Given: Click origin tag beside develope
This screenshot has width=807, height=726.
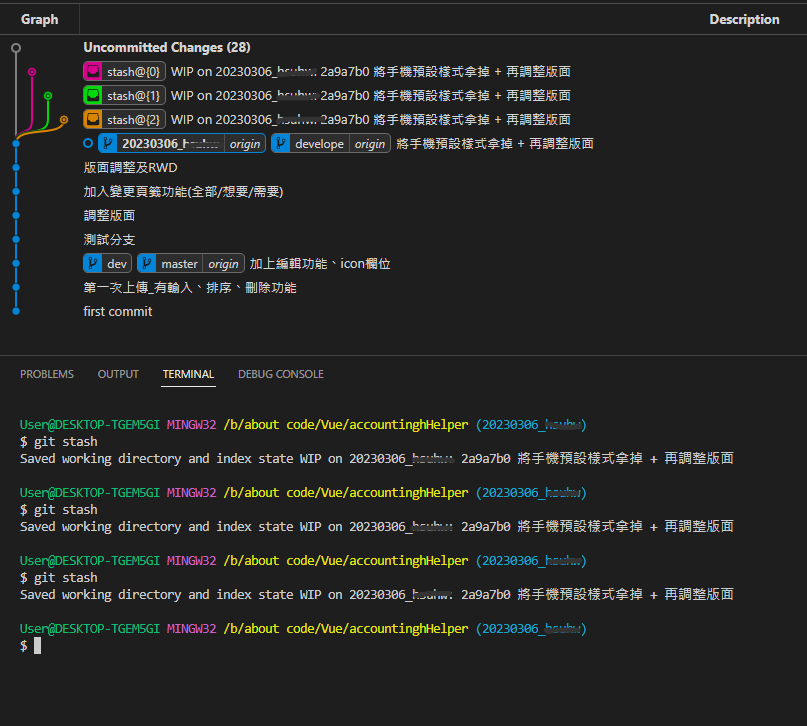Looking at the screenshot, I should click(370, 144).
